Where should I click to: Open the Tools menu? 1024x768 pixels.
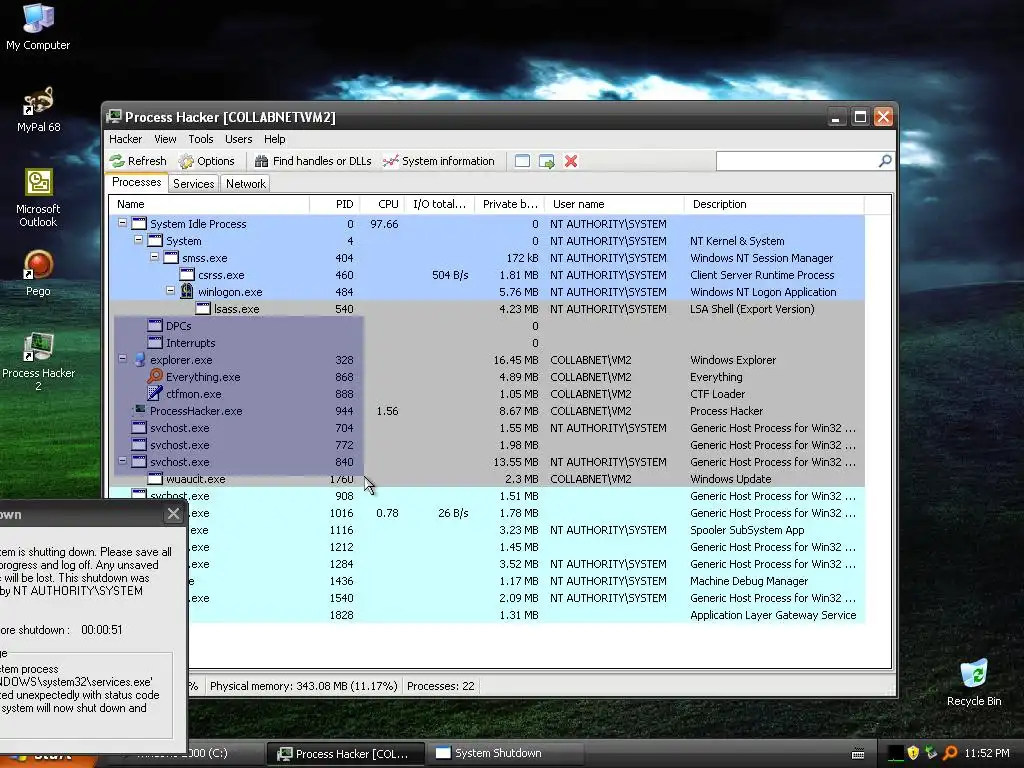pos(201,139)
